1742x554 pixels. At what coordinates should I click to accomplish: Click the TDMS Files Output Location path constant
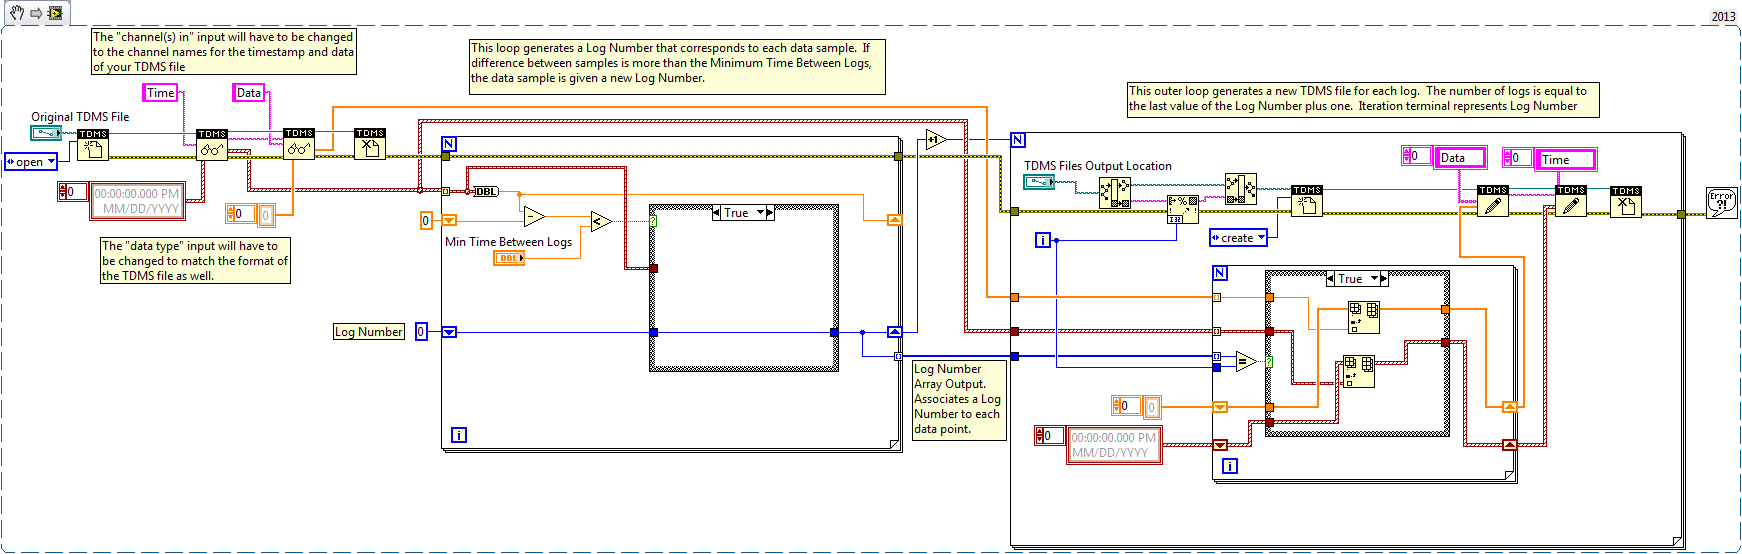1039,182
